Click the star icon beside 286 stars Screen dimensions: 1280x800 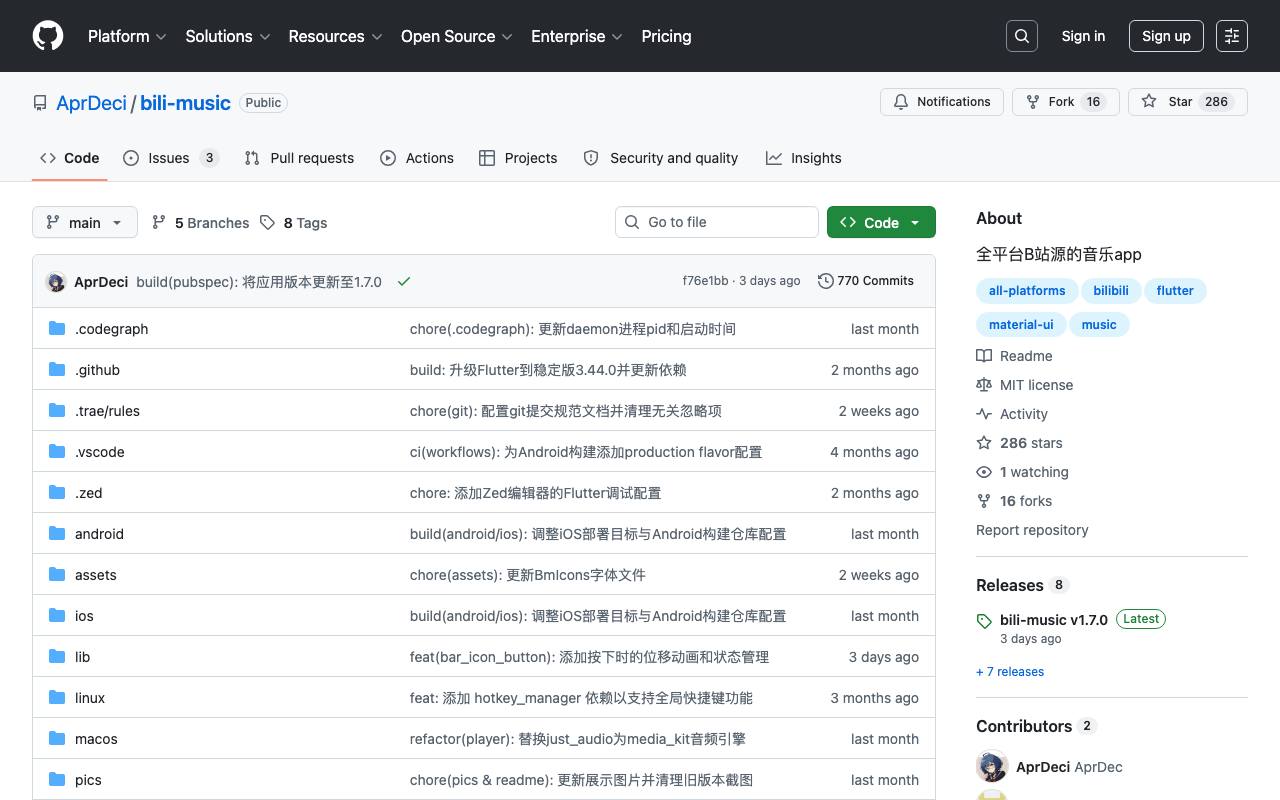tap(984, 443)
